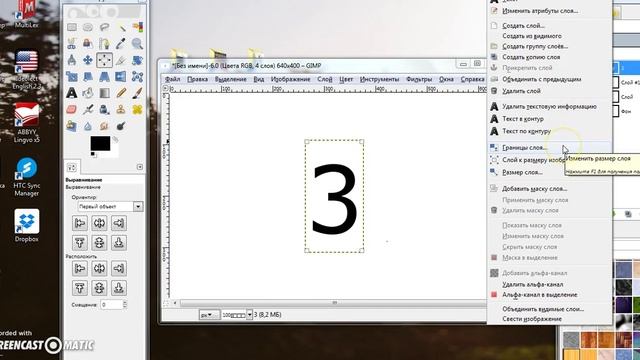Open the Файл menu

[173, 79]
